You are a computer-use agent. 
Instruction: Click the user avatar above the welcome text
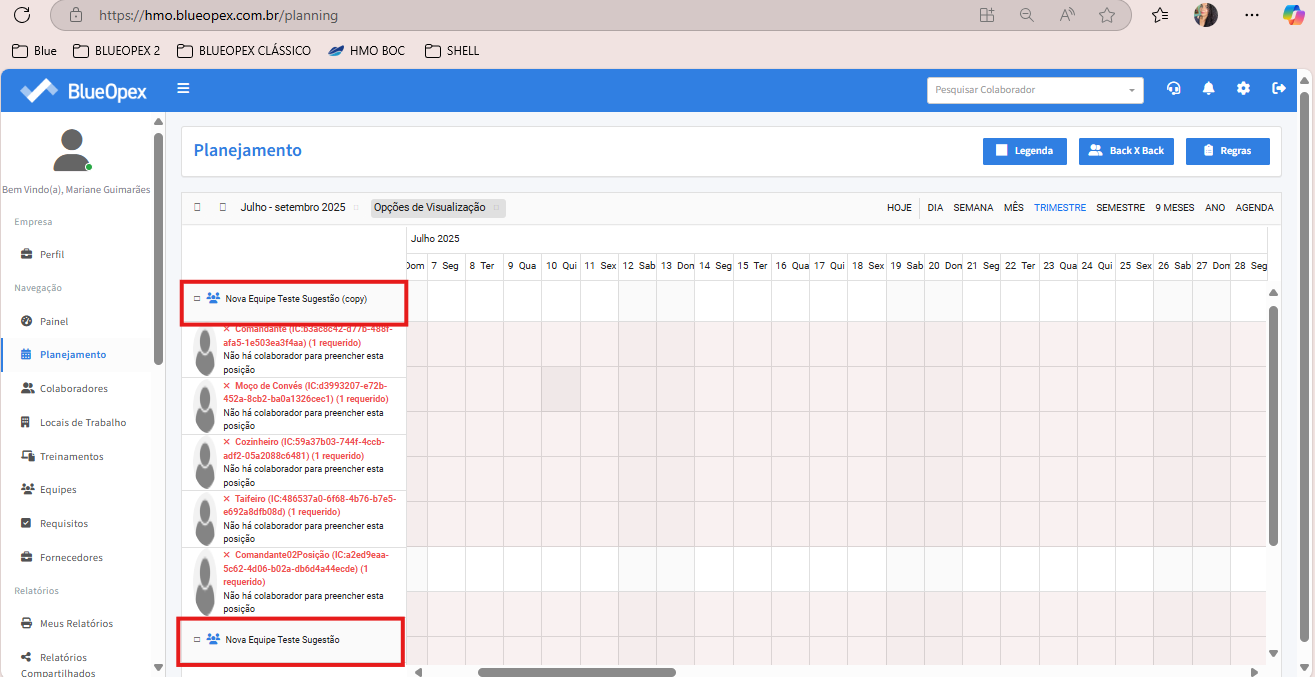click(x=70, y=150)
